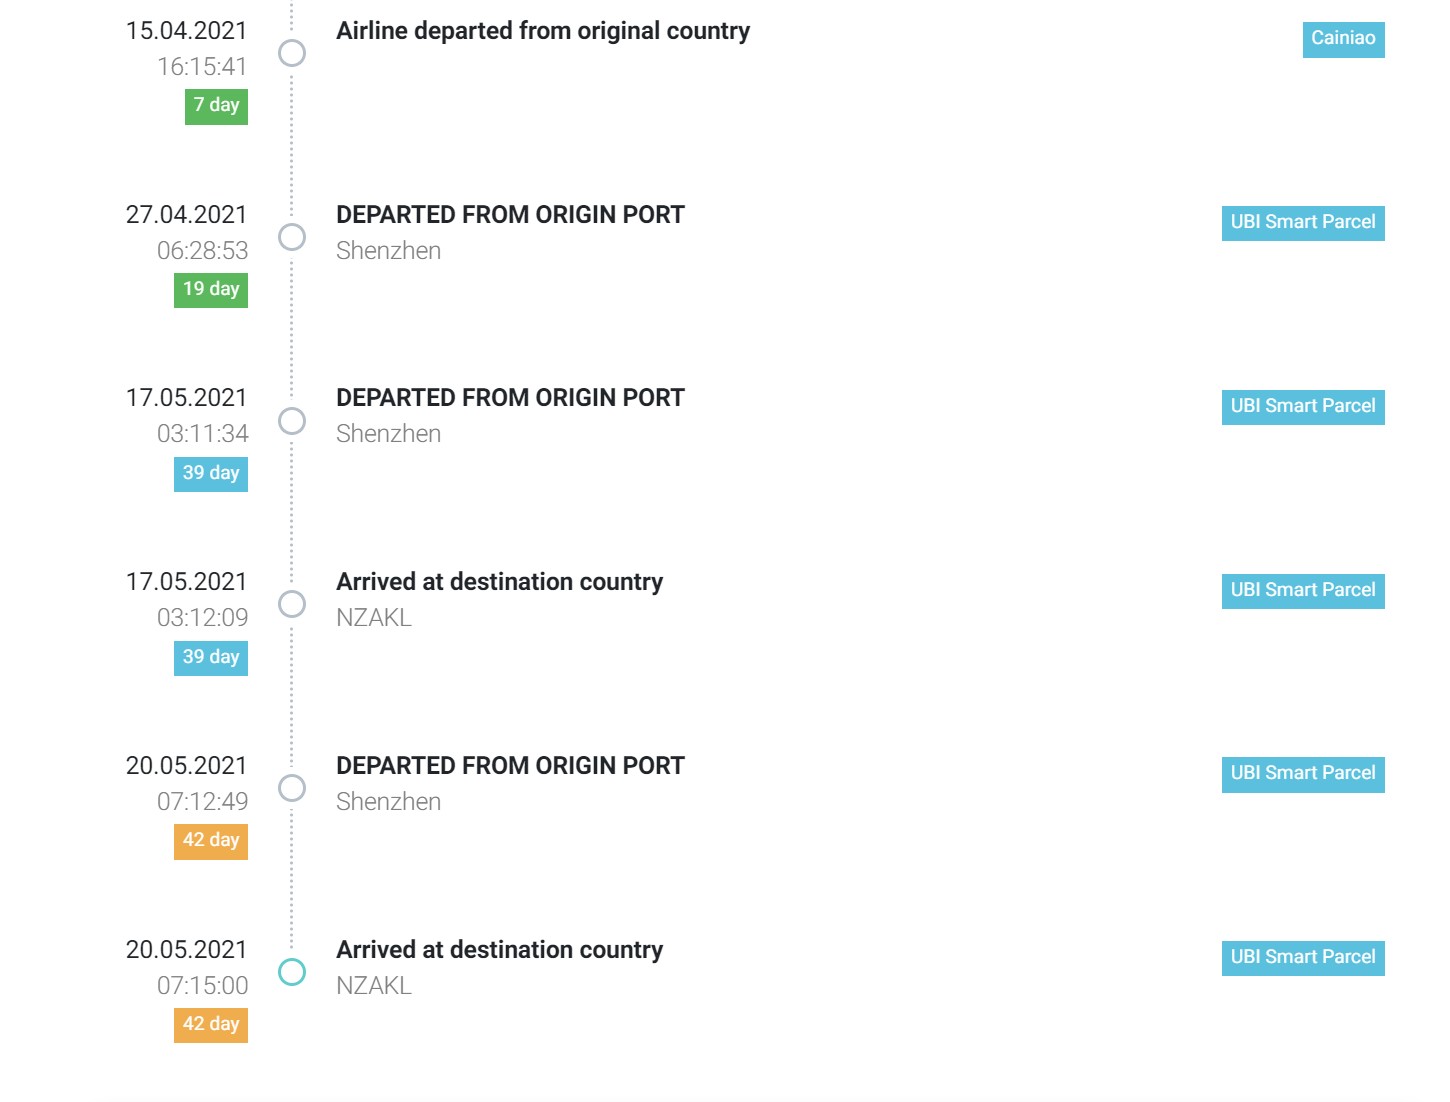The width and height of the screenshot is (1450, 1102).
Task: Click NZAKL location under last event
Action: click(x=374, y=986)
